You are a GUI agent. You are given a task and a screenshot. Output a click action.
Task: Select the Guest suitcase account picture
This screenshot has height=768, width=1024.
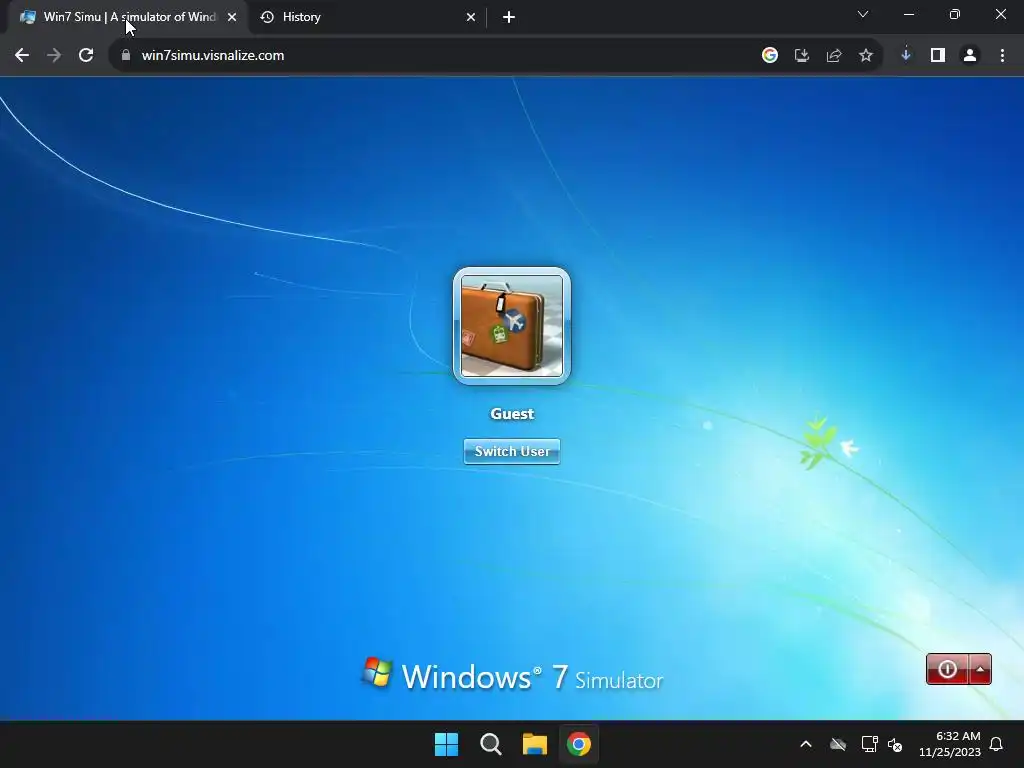point(511,326)
